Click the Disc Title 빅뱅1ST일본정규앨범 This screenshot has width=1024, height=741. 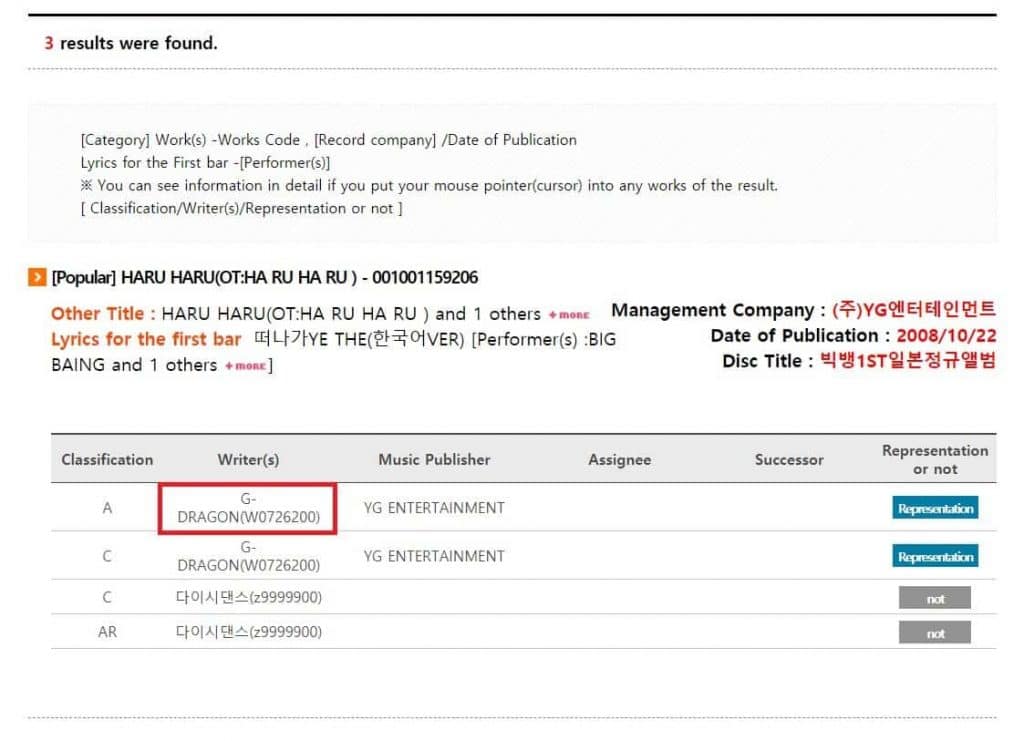907,361
